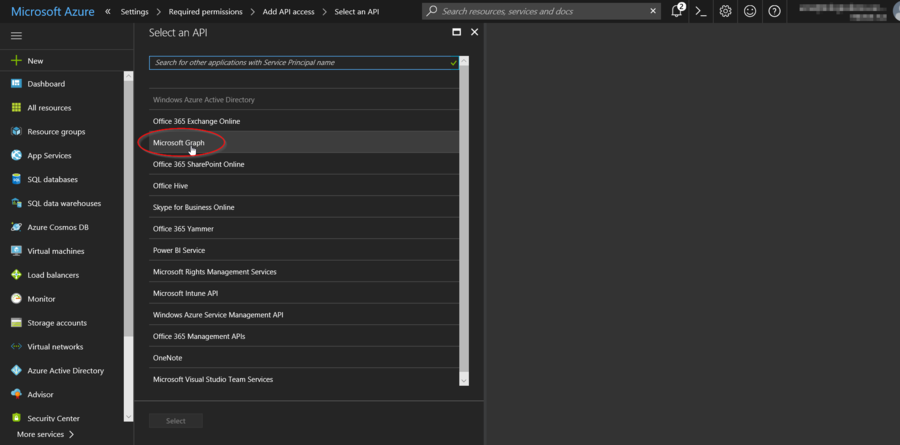Click the Select button

tap(176, 421)
